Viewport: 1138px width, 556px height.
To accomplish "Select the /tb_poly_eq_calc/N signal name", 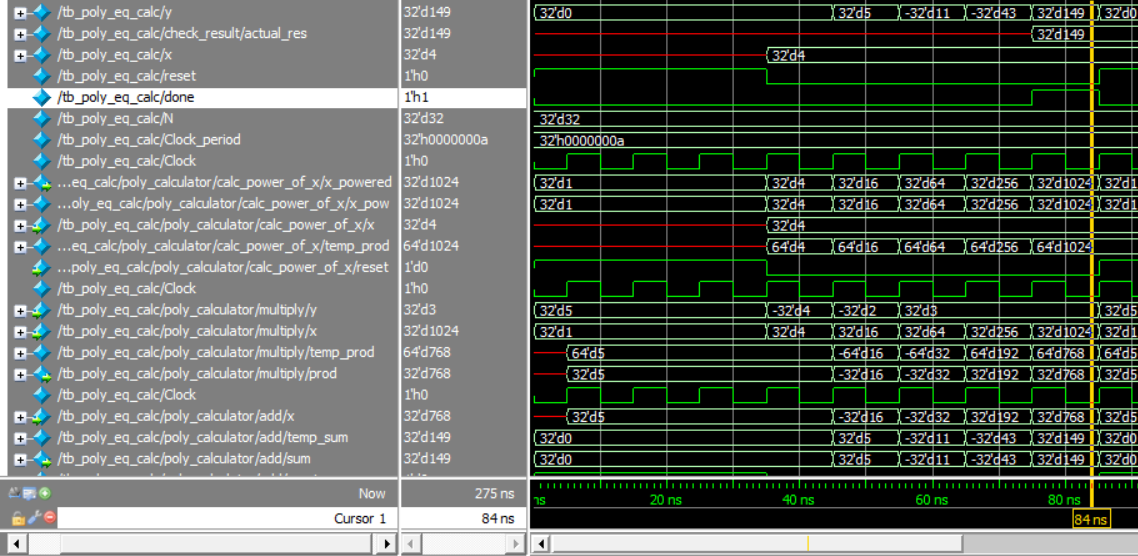I will click(x=115, y=118).
